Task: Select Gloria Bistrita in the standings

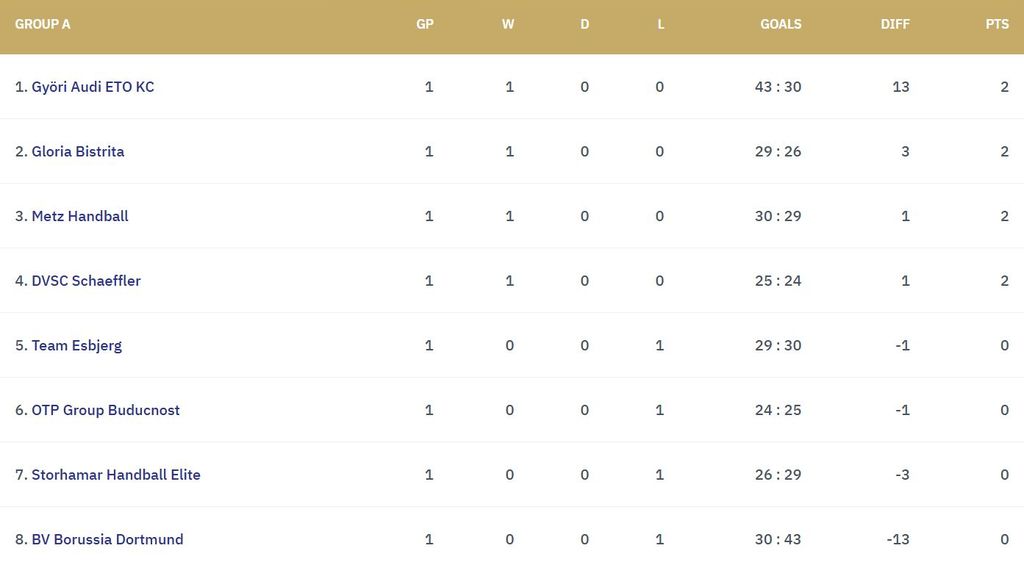Action: tap(78, 152)
